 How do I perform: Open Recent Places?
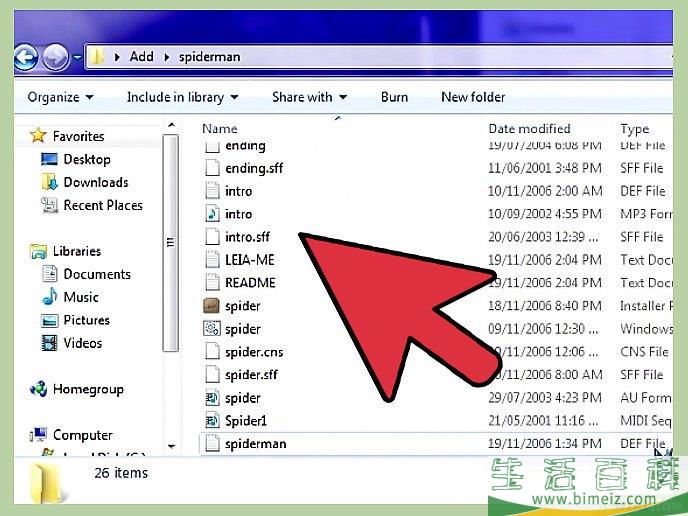tap(103, 205)
